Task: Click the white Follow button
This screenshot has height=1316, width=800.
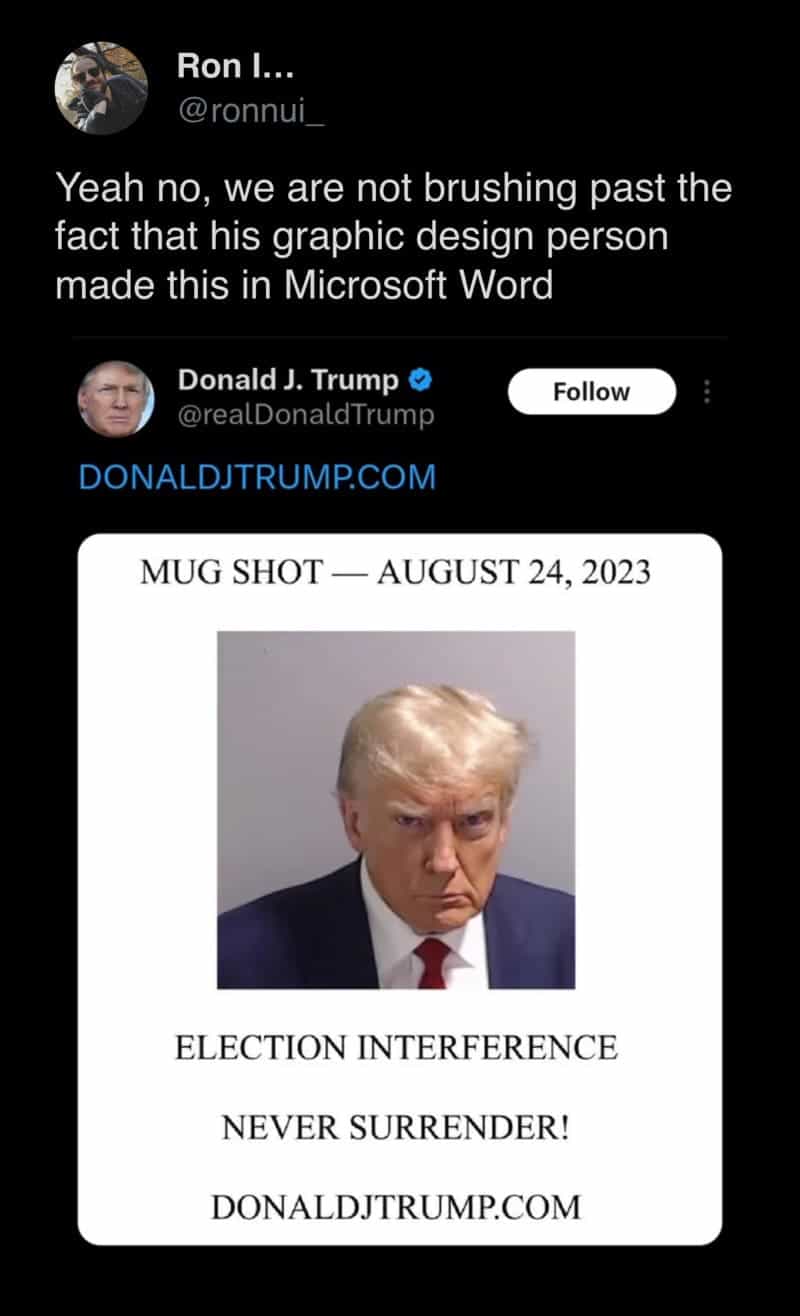Action: pyautogui.click(x=592, y=391)
